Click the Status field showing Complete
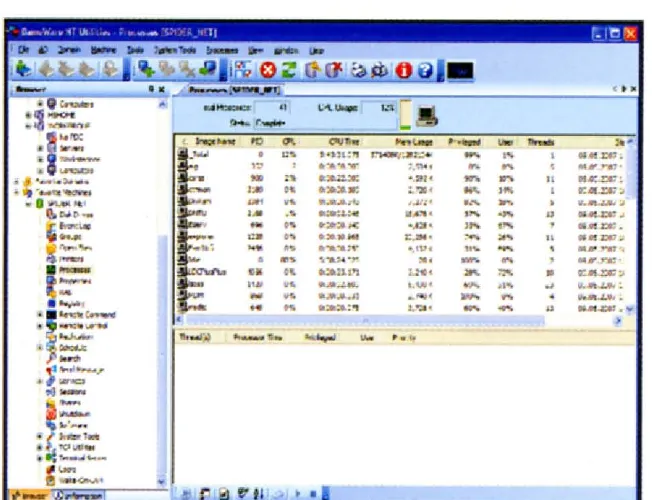670x500 pixels. 325,123
